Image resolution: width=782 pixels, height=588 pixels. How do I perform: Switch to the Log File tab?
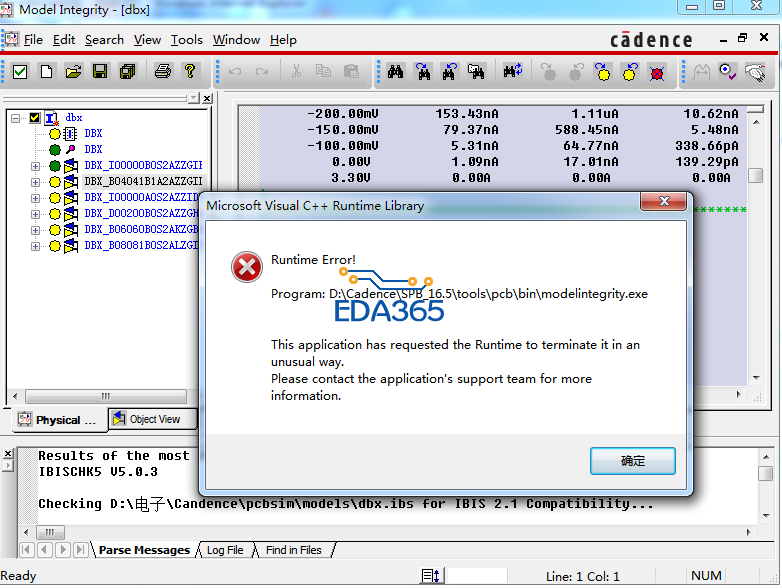pos(225,550)
